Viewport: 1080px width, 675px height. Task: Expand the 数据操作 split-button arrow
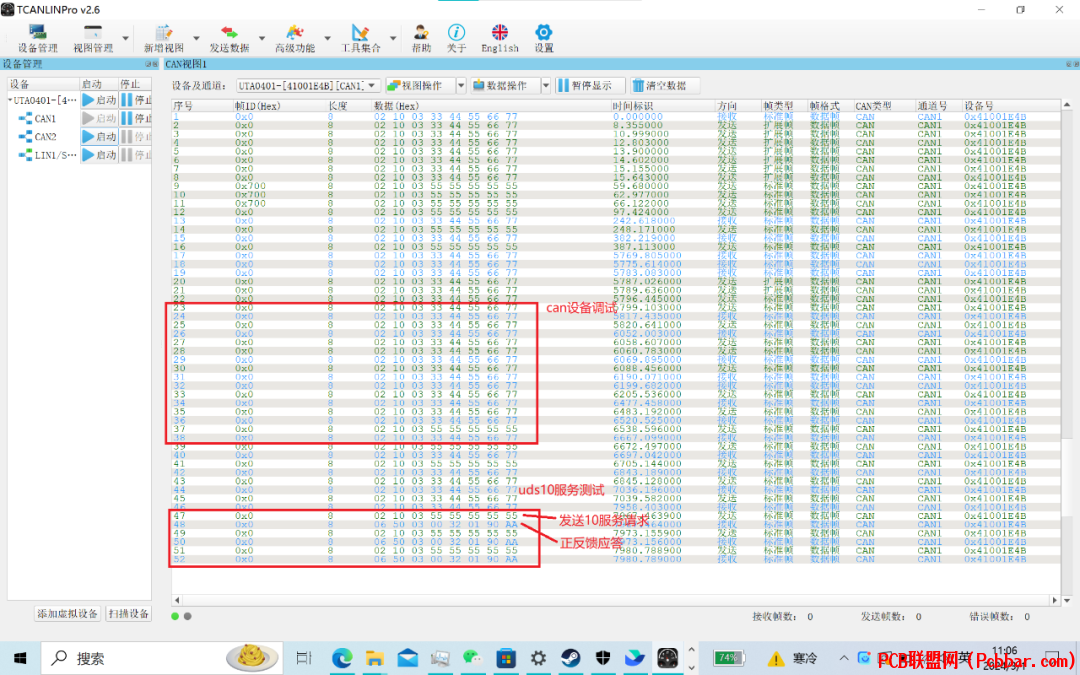pos(546,85)
